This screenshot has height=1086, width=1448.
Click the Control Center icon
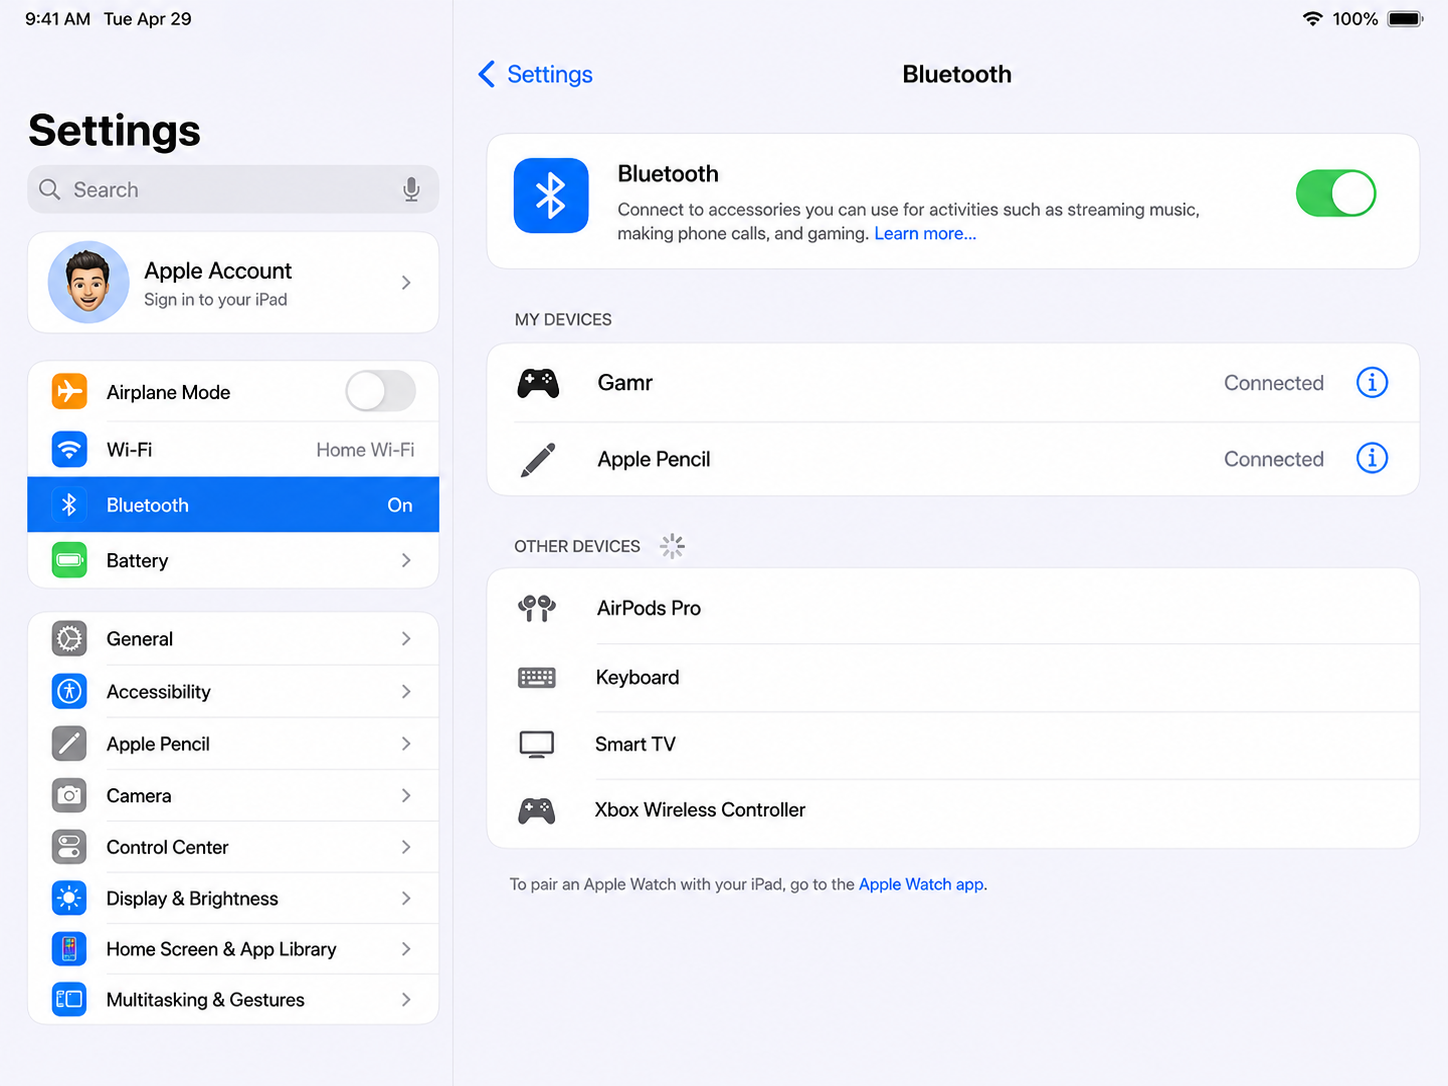coord(69,847)
